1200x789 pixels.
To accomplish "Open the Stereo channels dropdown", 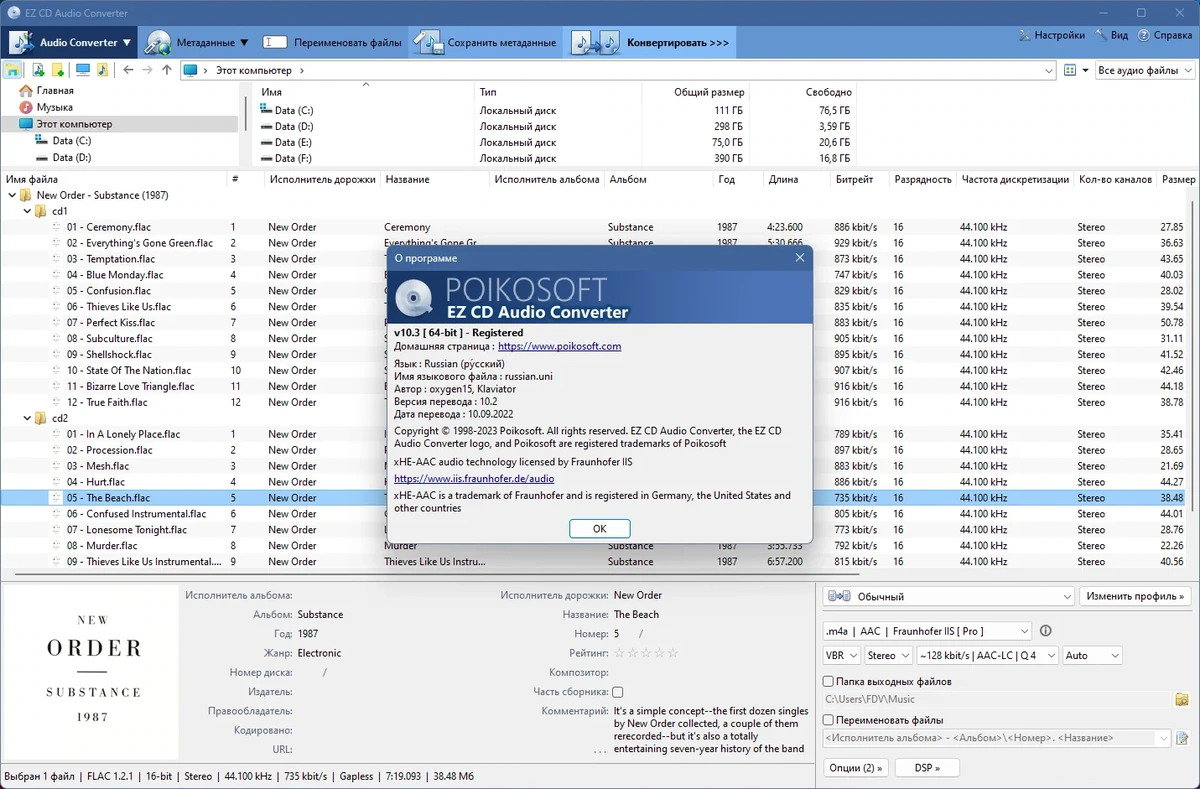I will 888,656.
